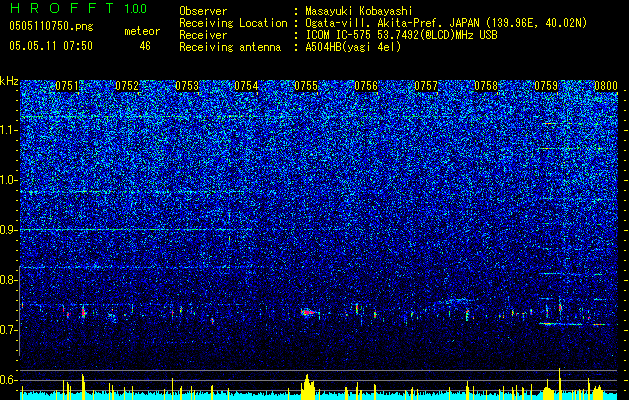Click the 0759 time marker
The width and height of the screenshot is (629, 400).
(546, 86)
